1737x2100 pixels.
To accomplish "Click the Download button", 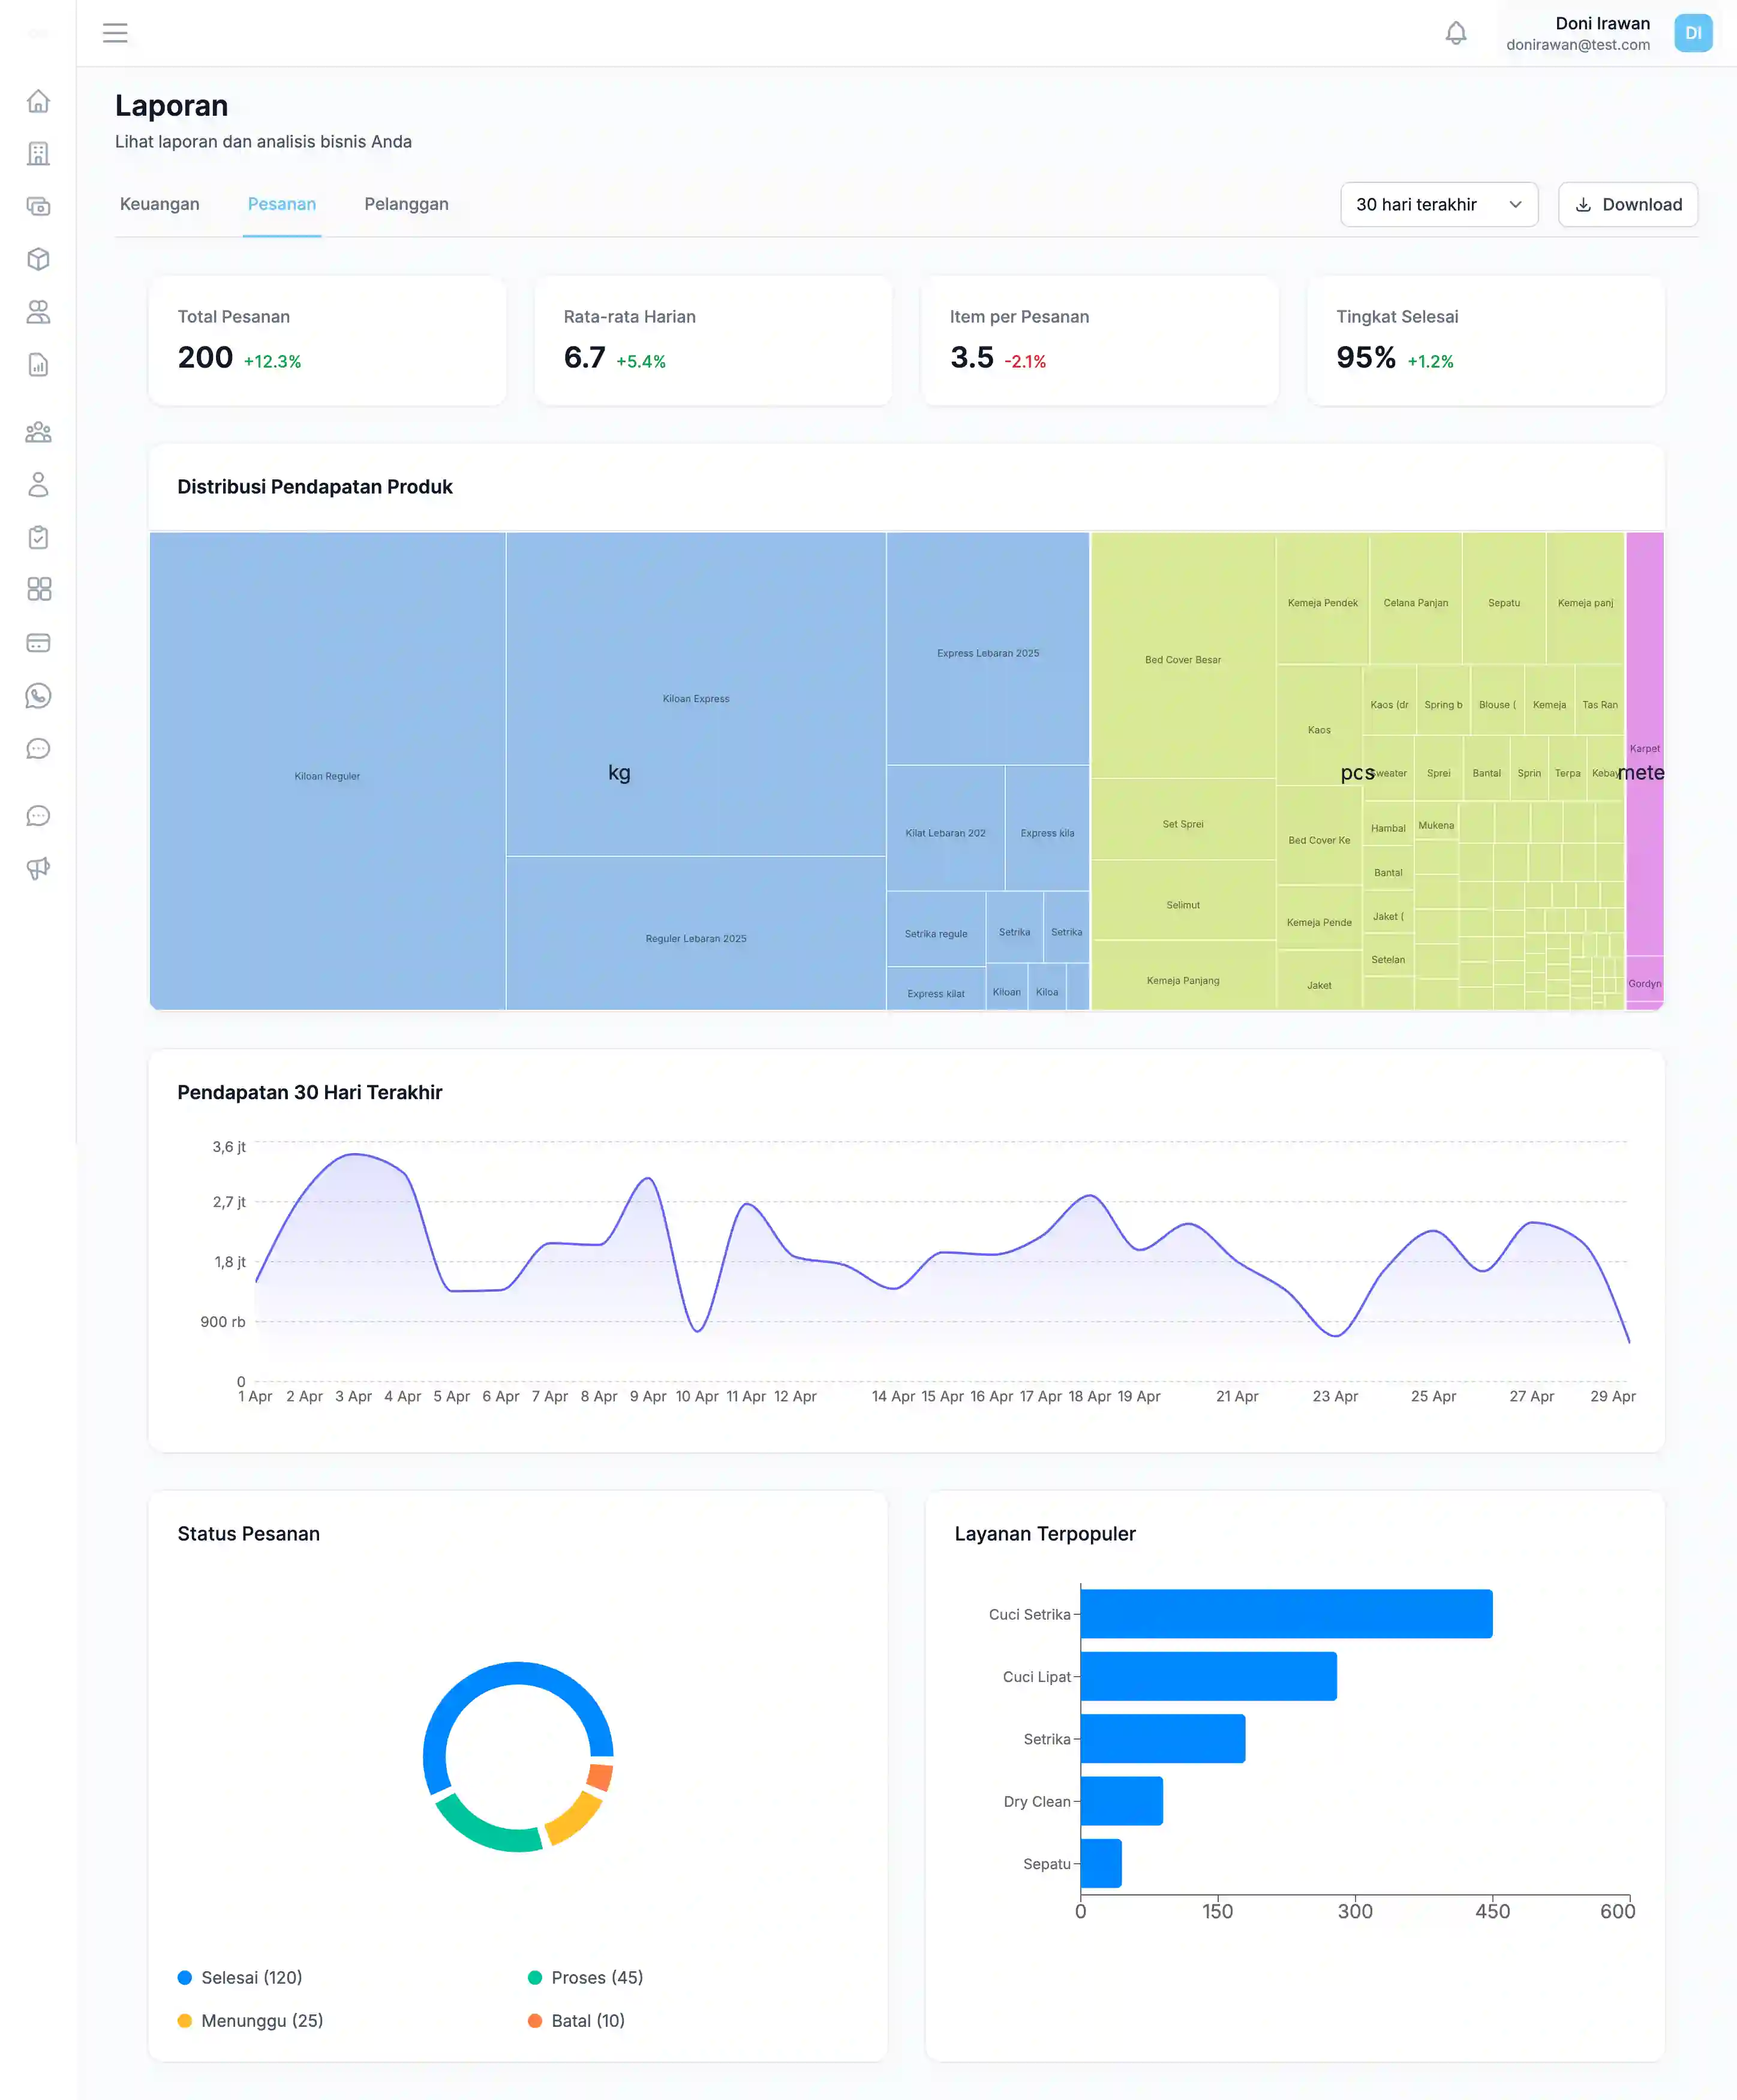I will click(x=1627, y=204).
